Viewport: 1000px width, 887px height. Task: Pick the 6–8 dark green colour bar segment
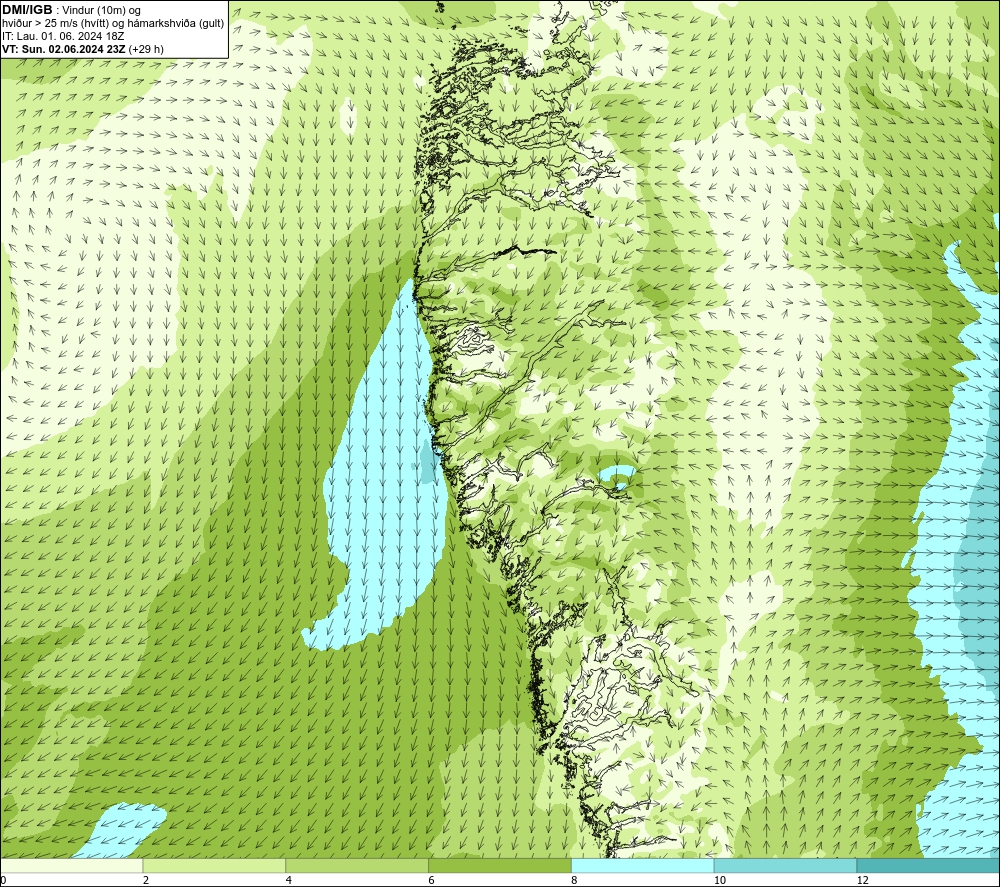click(500, 865)
